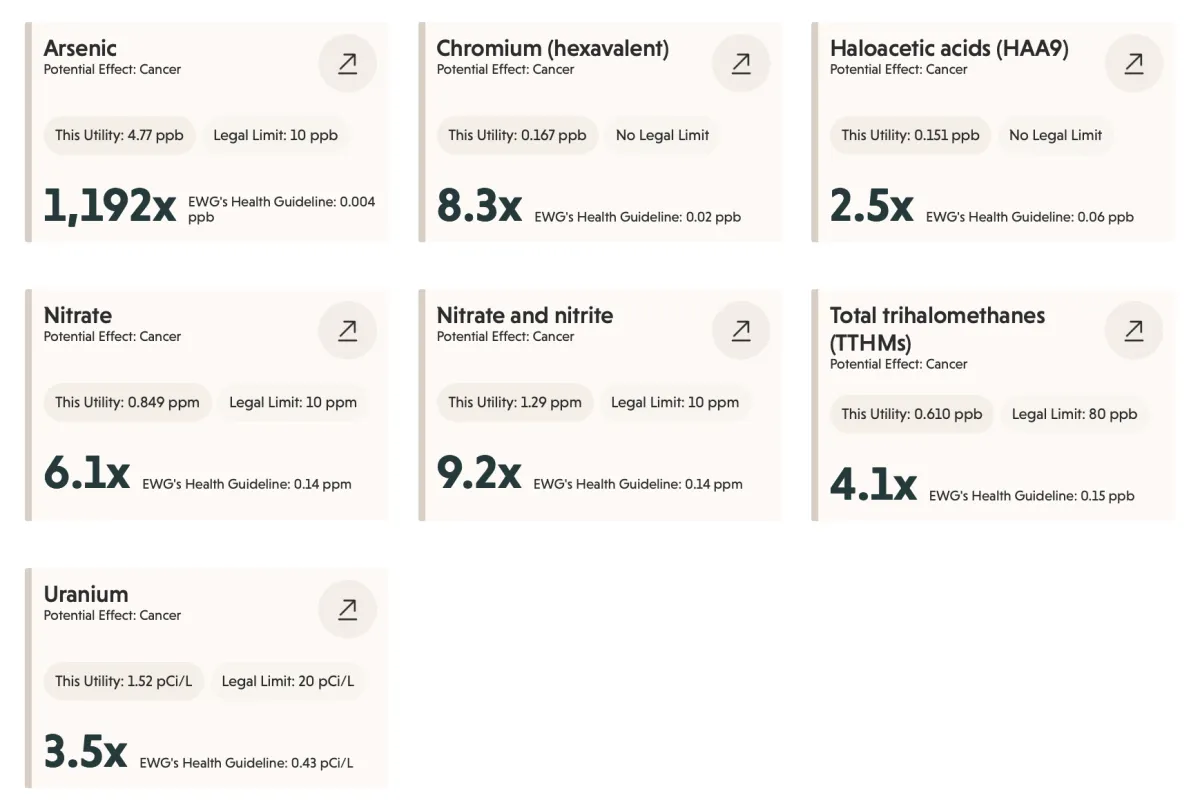This screenshot has height=809, width=1200.
Task: Click the Nitrate card arrow icon
Action: [x=347, y=331]
